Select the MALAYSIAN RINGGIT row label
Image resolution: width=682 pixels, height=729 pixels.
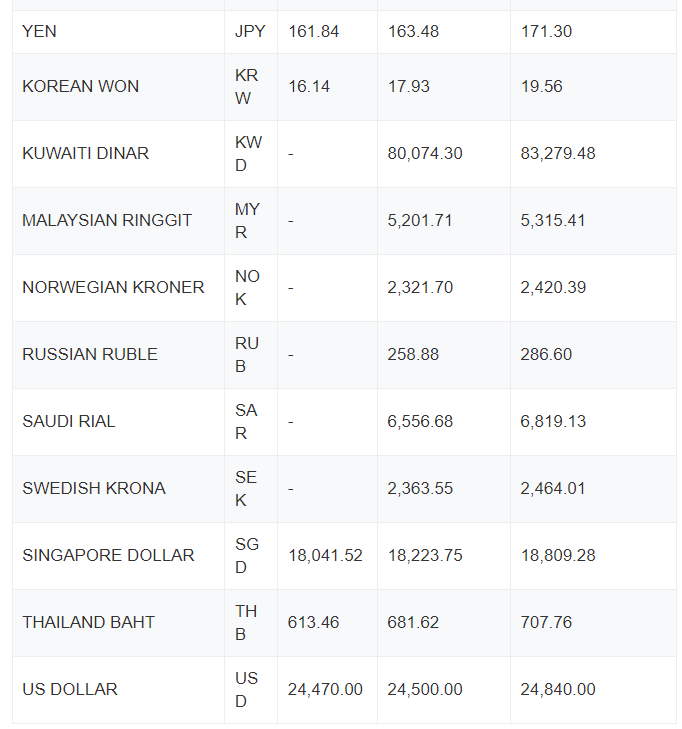107,220
